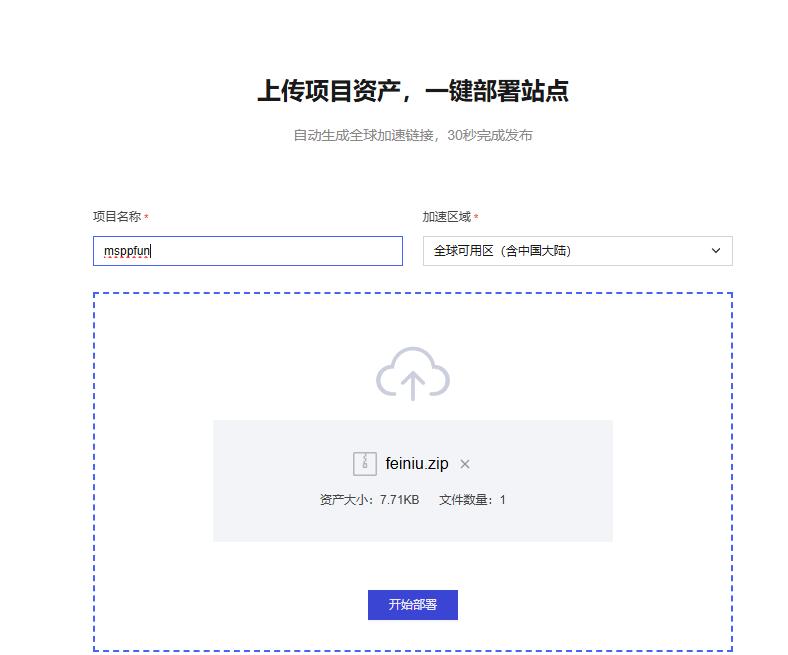This screenshot has width=788, height=655.
Task: Click the 加速区域 label
Action: pyautogui.click(x=446, y=217)
